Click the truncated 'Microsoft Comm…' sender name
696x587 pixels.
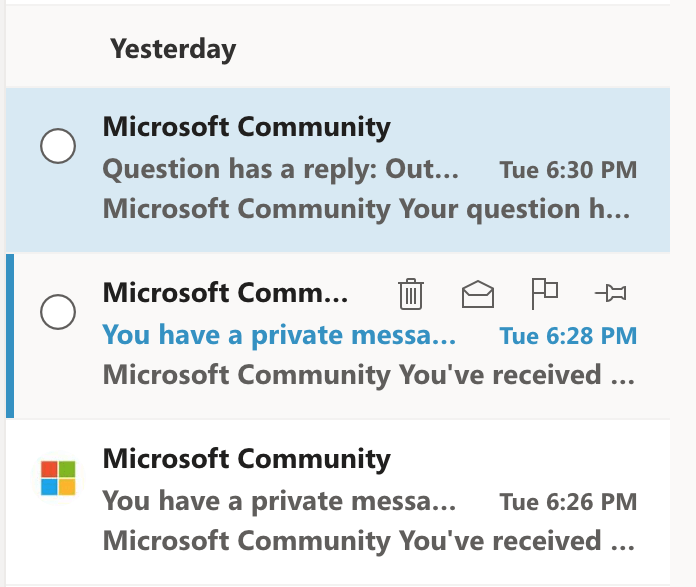click(225, 293)
